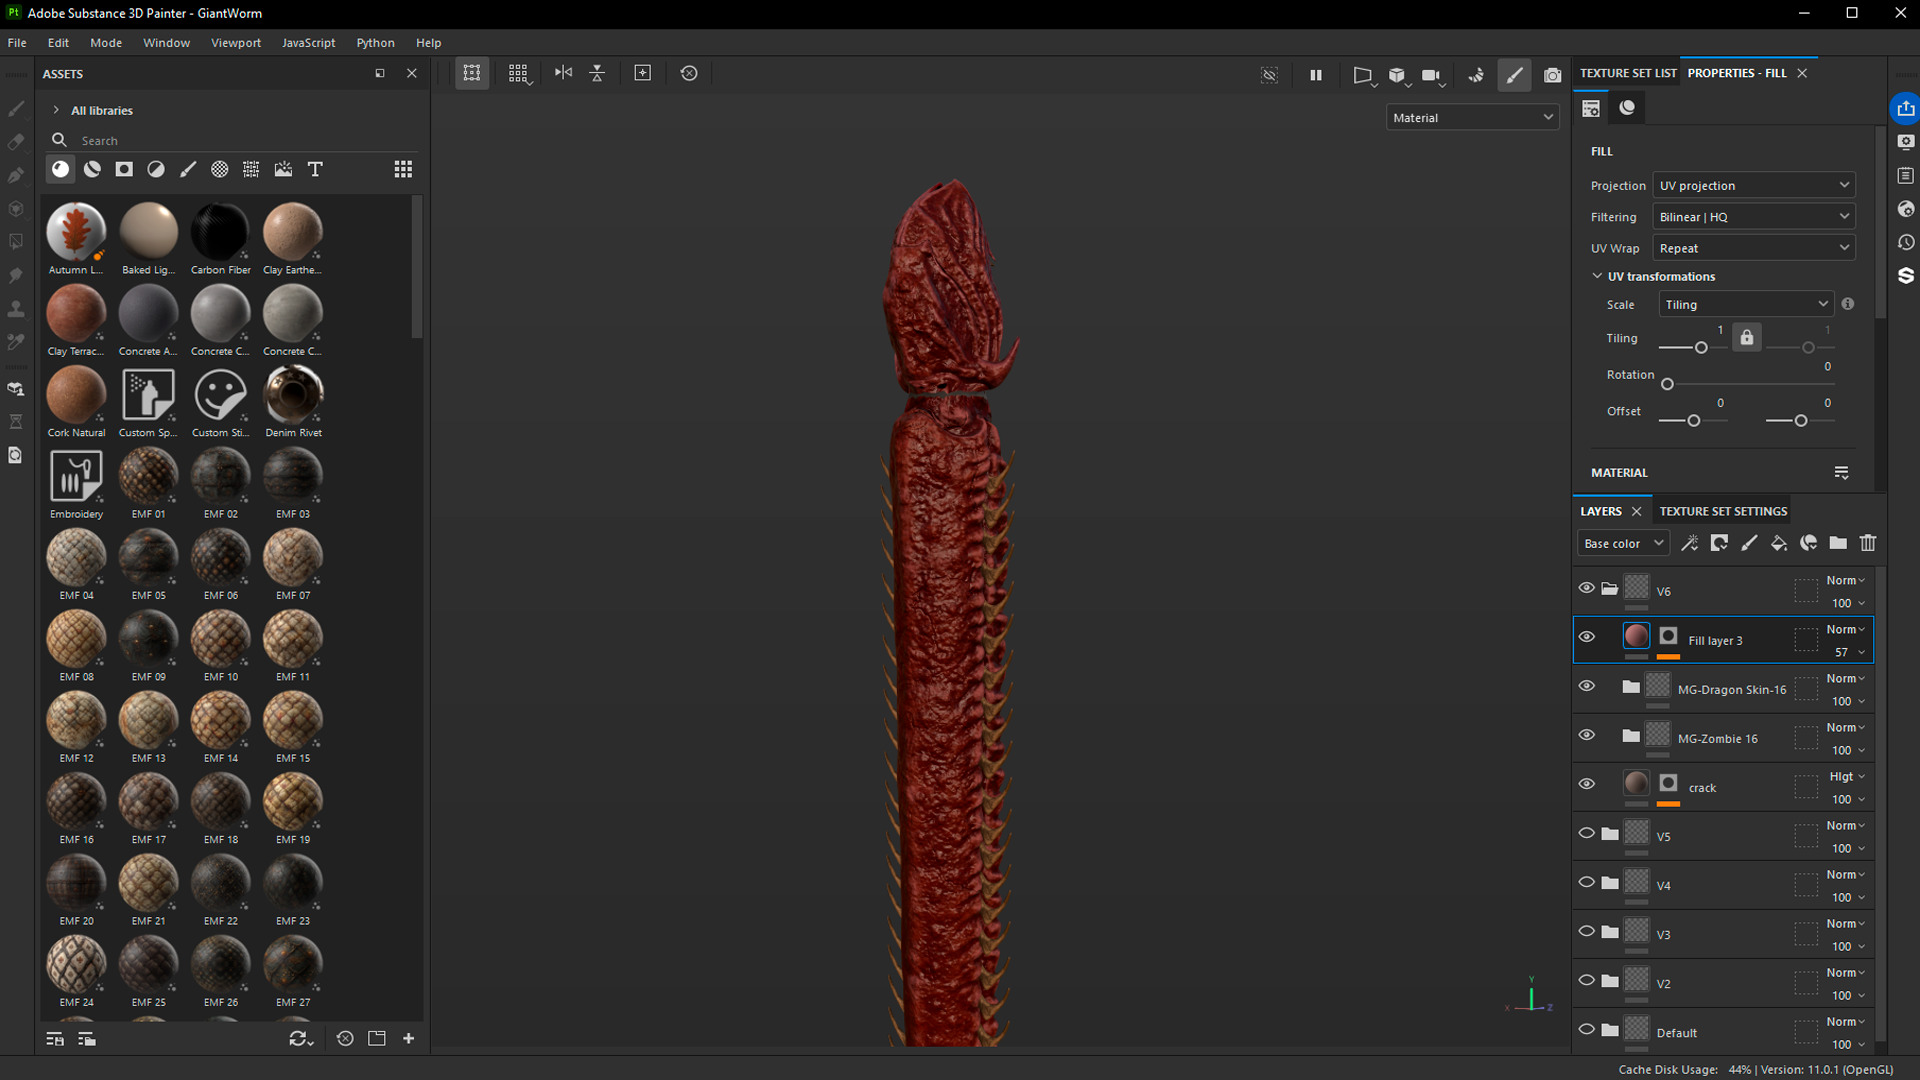
Task: Show the Default folder layer
Action: coord(1587,1029)
